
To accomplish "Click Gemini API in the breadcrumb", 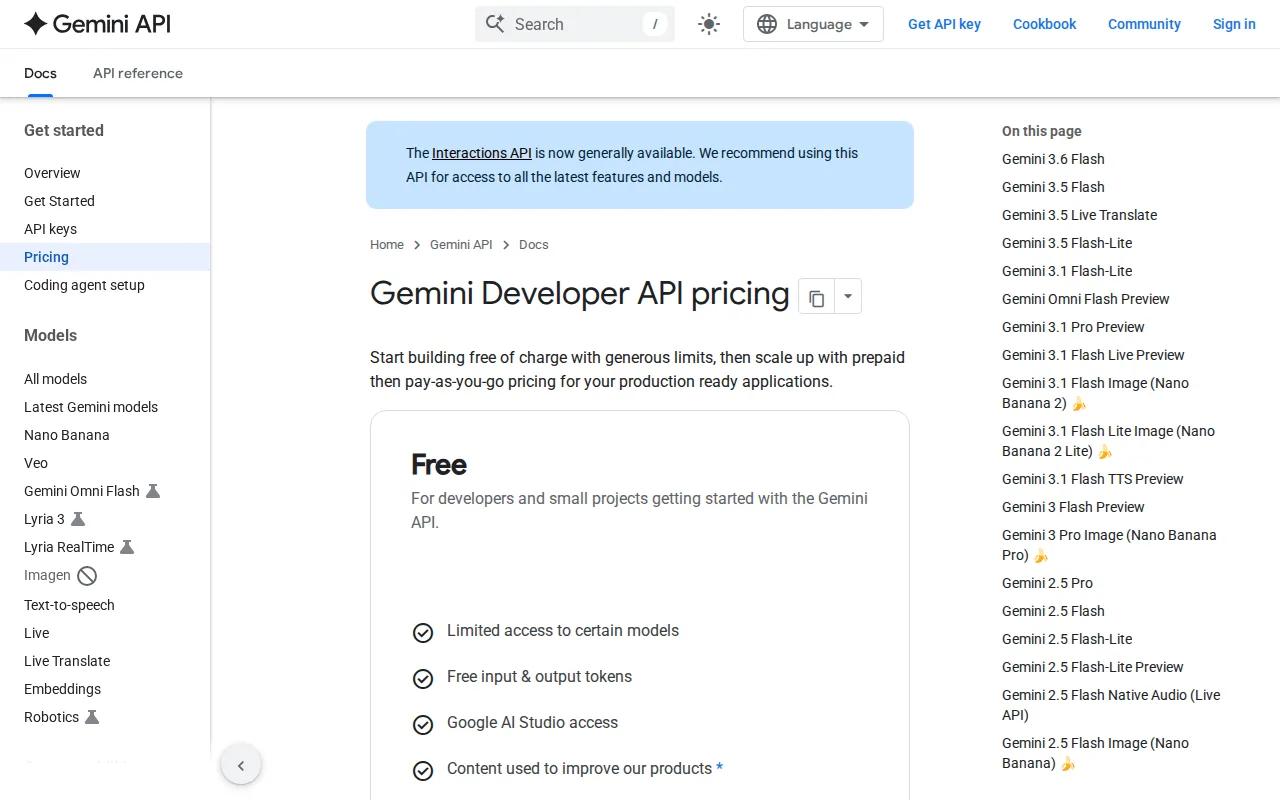I will [461, 244].
